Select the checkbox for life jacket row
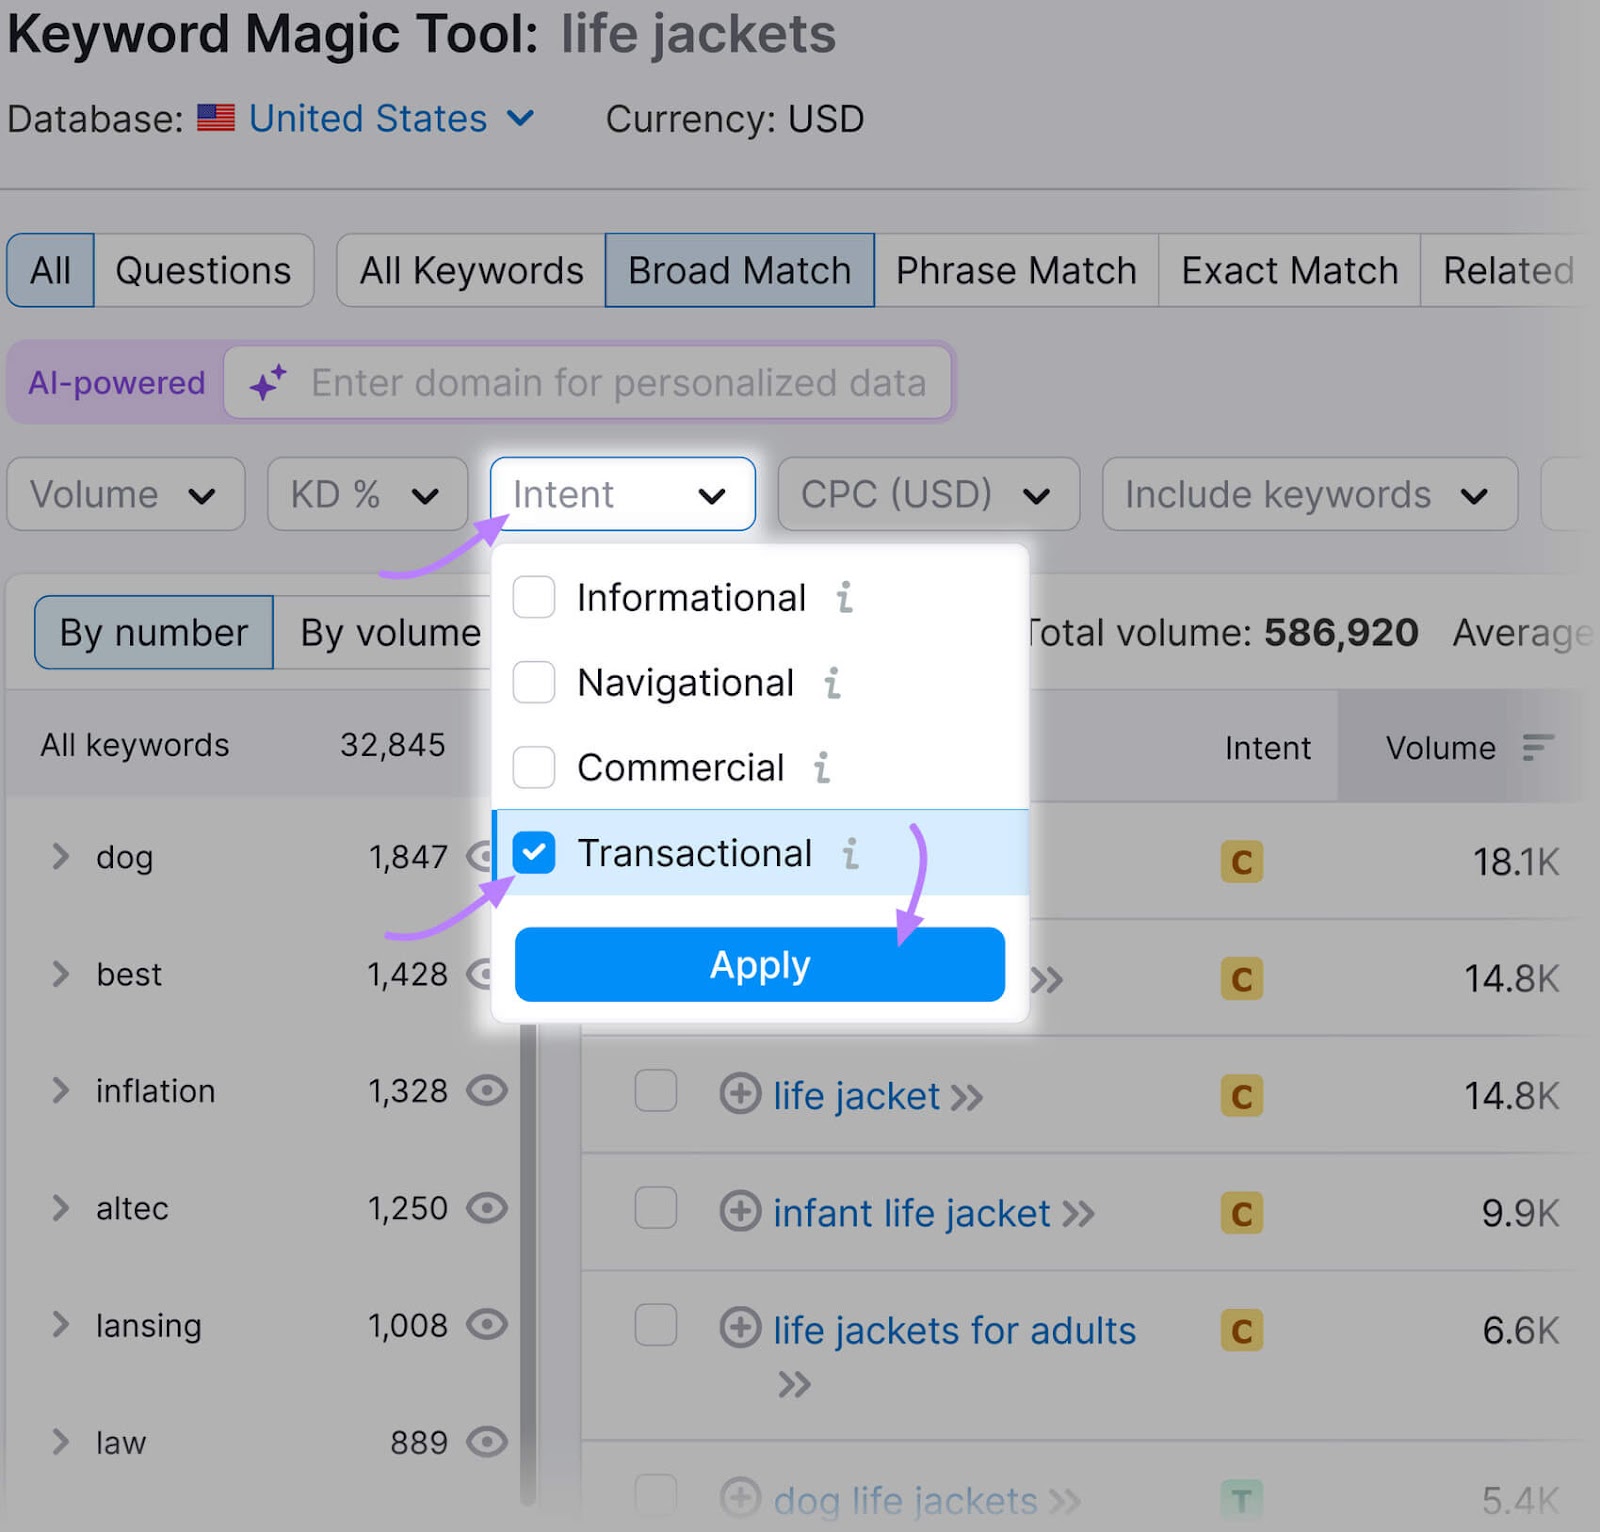This screenshot has width=1600, height=1532. 656,1090
